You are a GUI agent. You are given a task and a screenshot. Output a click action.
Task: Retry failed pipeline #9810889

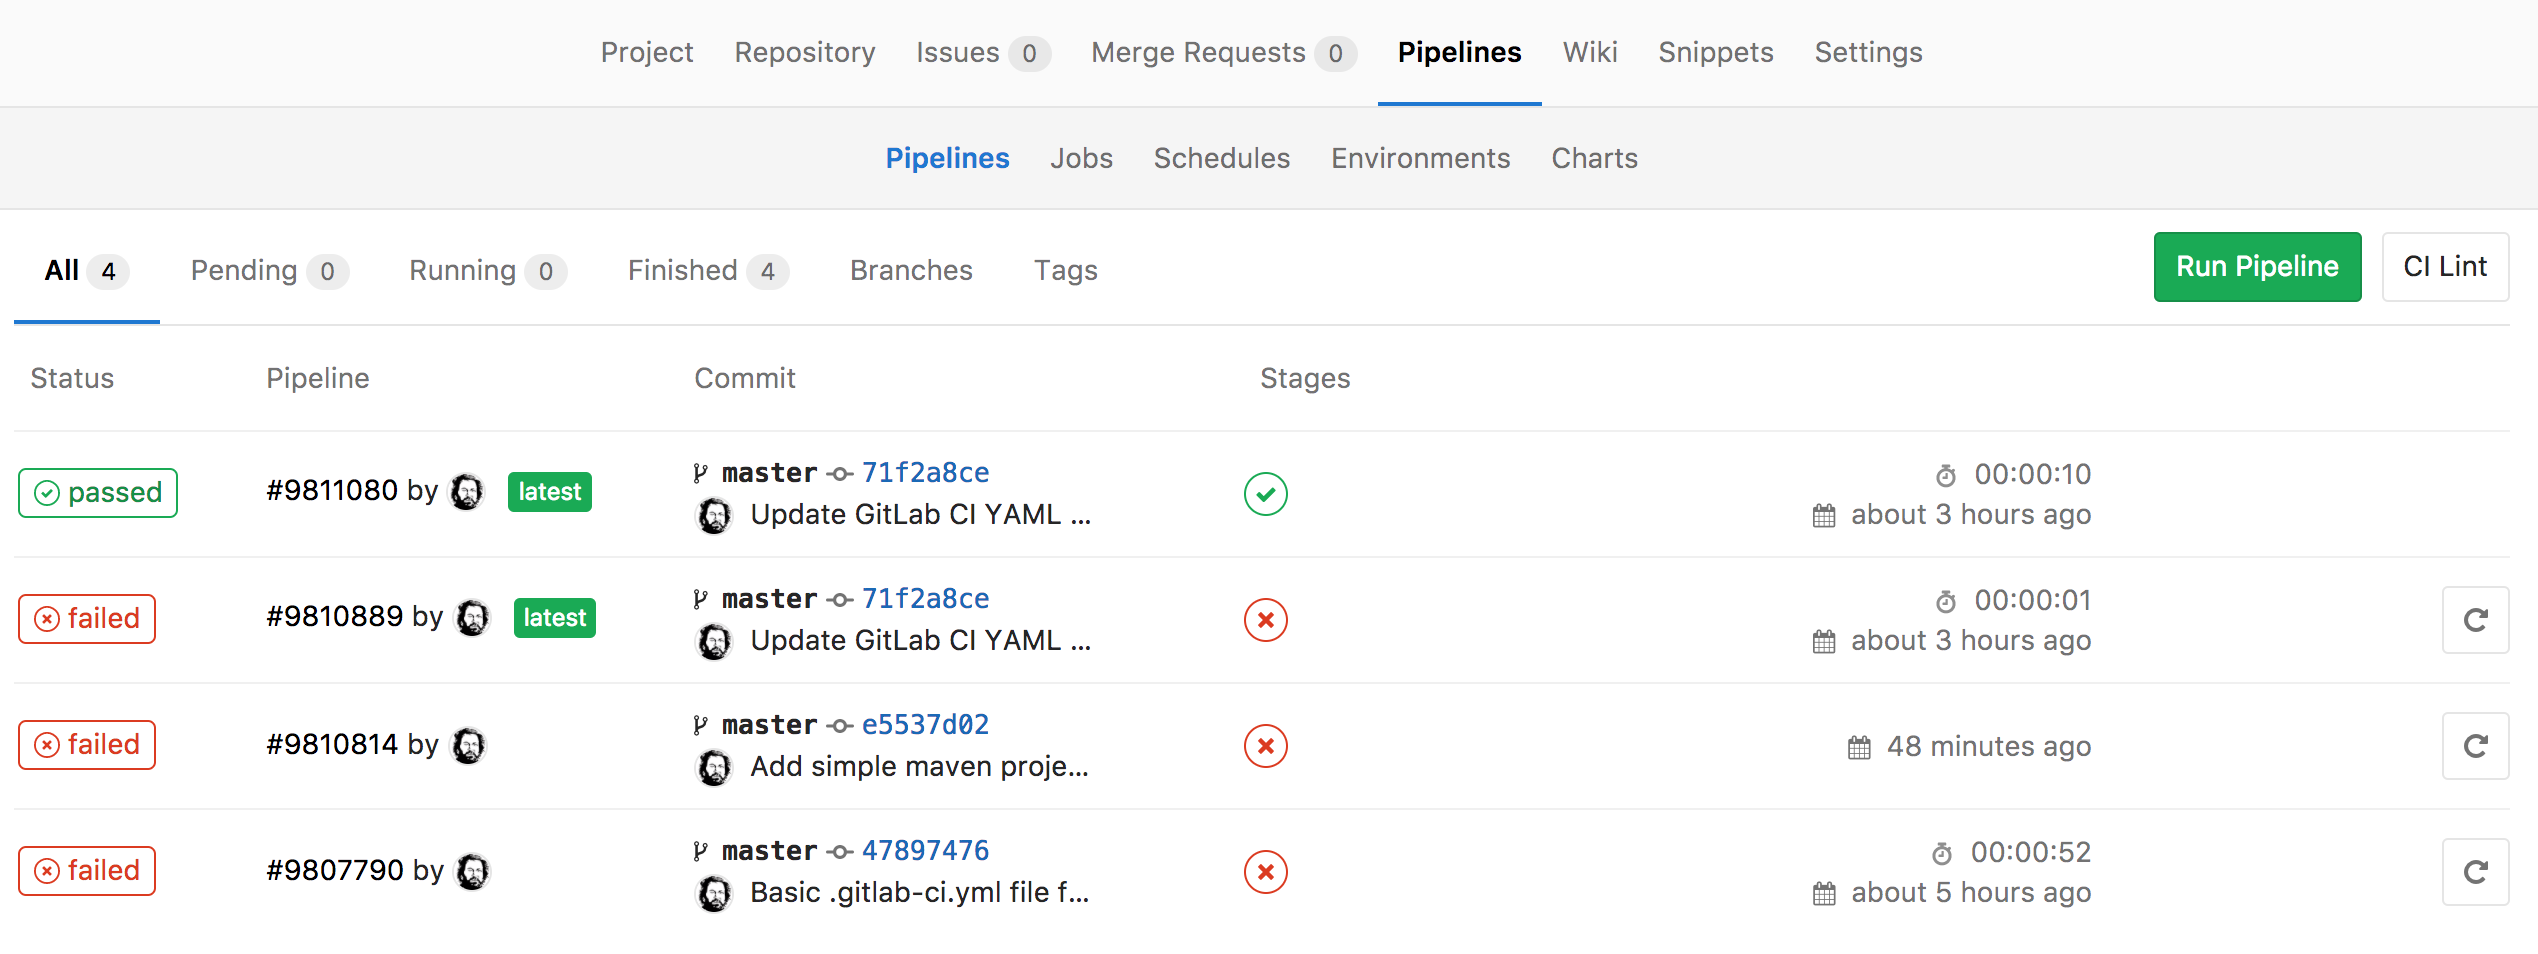tap(2475, 620)
